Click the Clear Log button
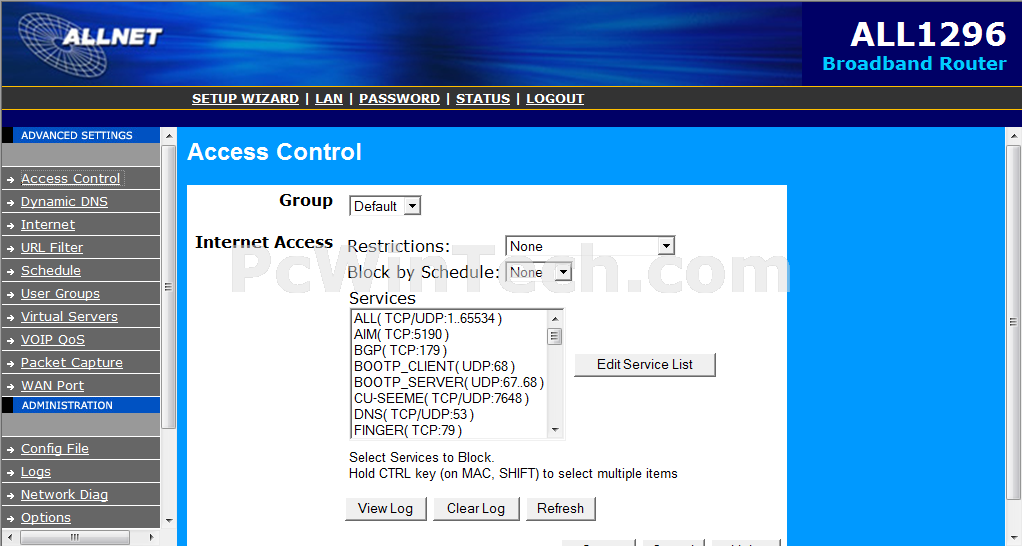Viewport: 1022px width, 546px height. click(476, 508)
